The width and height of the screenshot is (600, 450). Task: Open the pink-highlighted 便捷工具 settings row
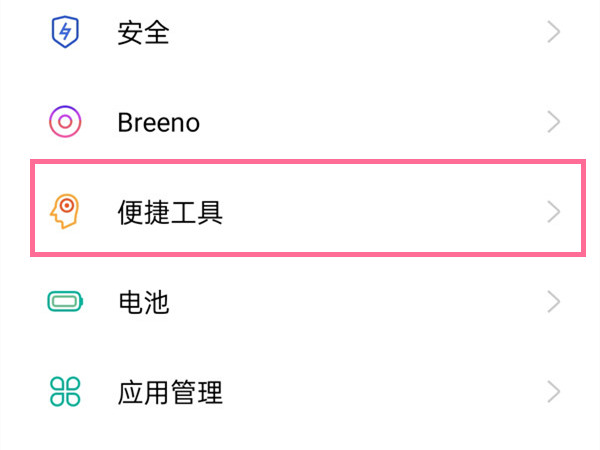click(x=307, y=207)
